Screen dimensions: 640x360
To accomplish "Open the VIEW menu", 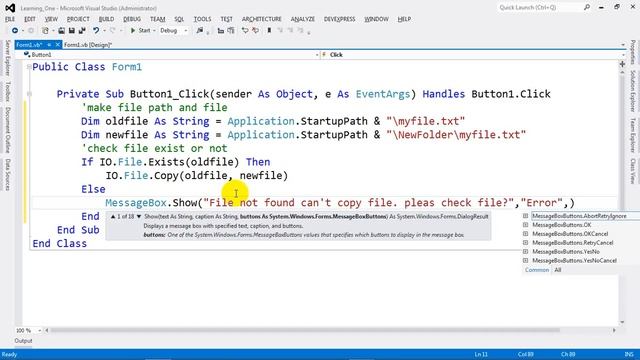I will click(51, 19).
